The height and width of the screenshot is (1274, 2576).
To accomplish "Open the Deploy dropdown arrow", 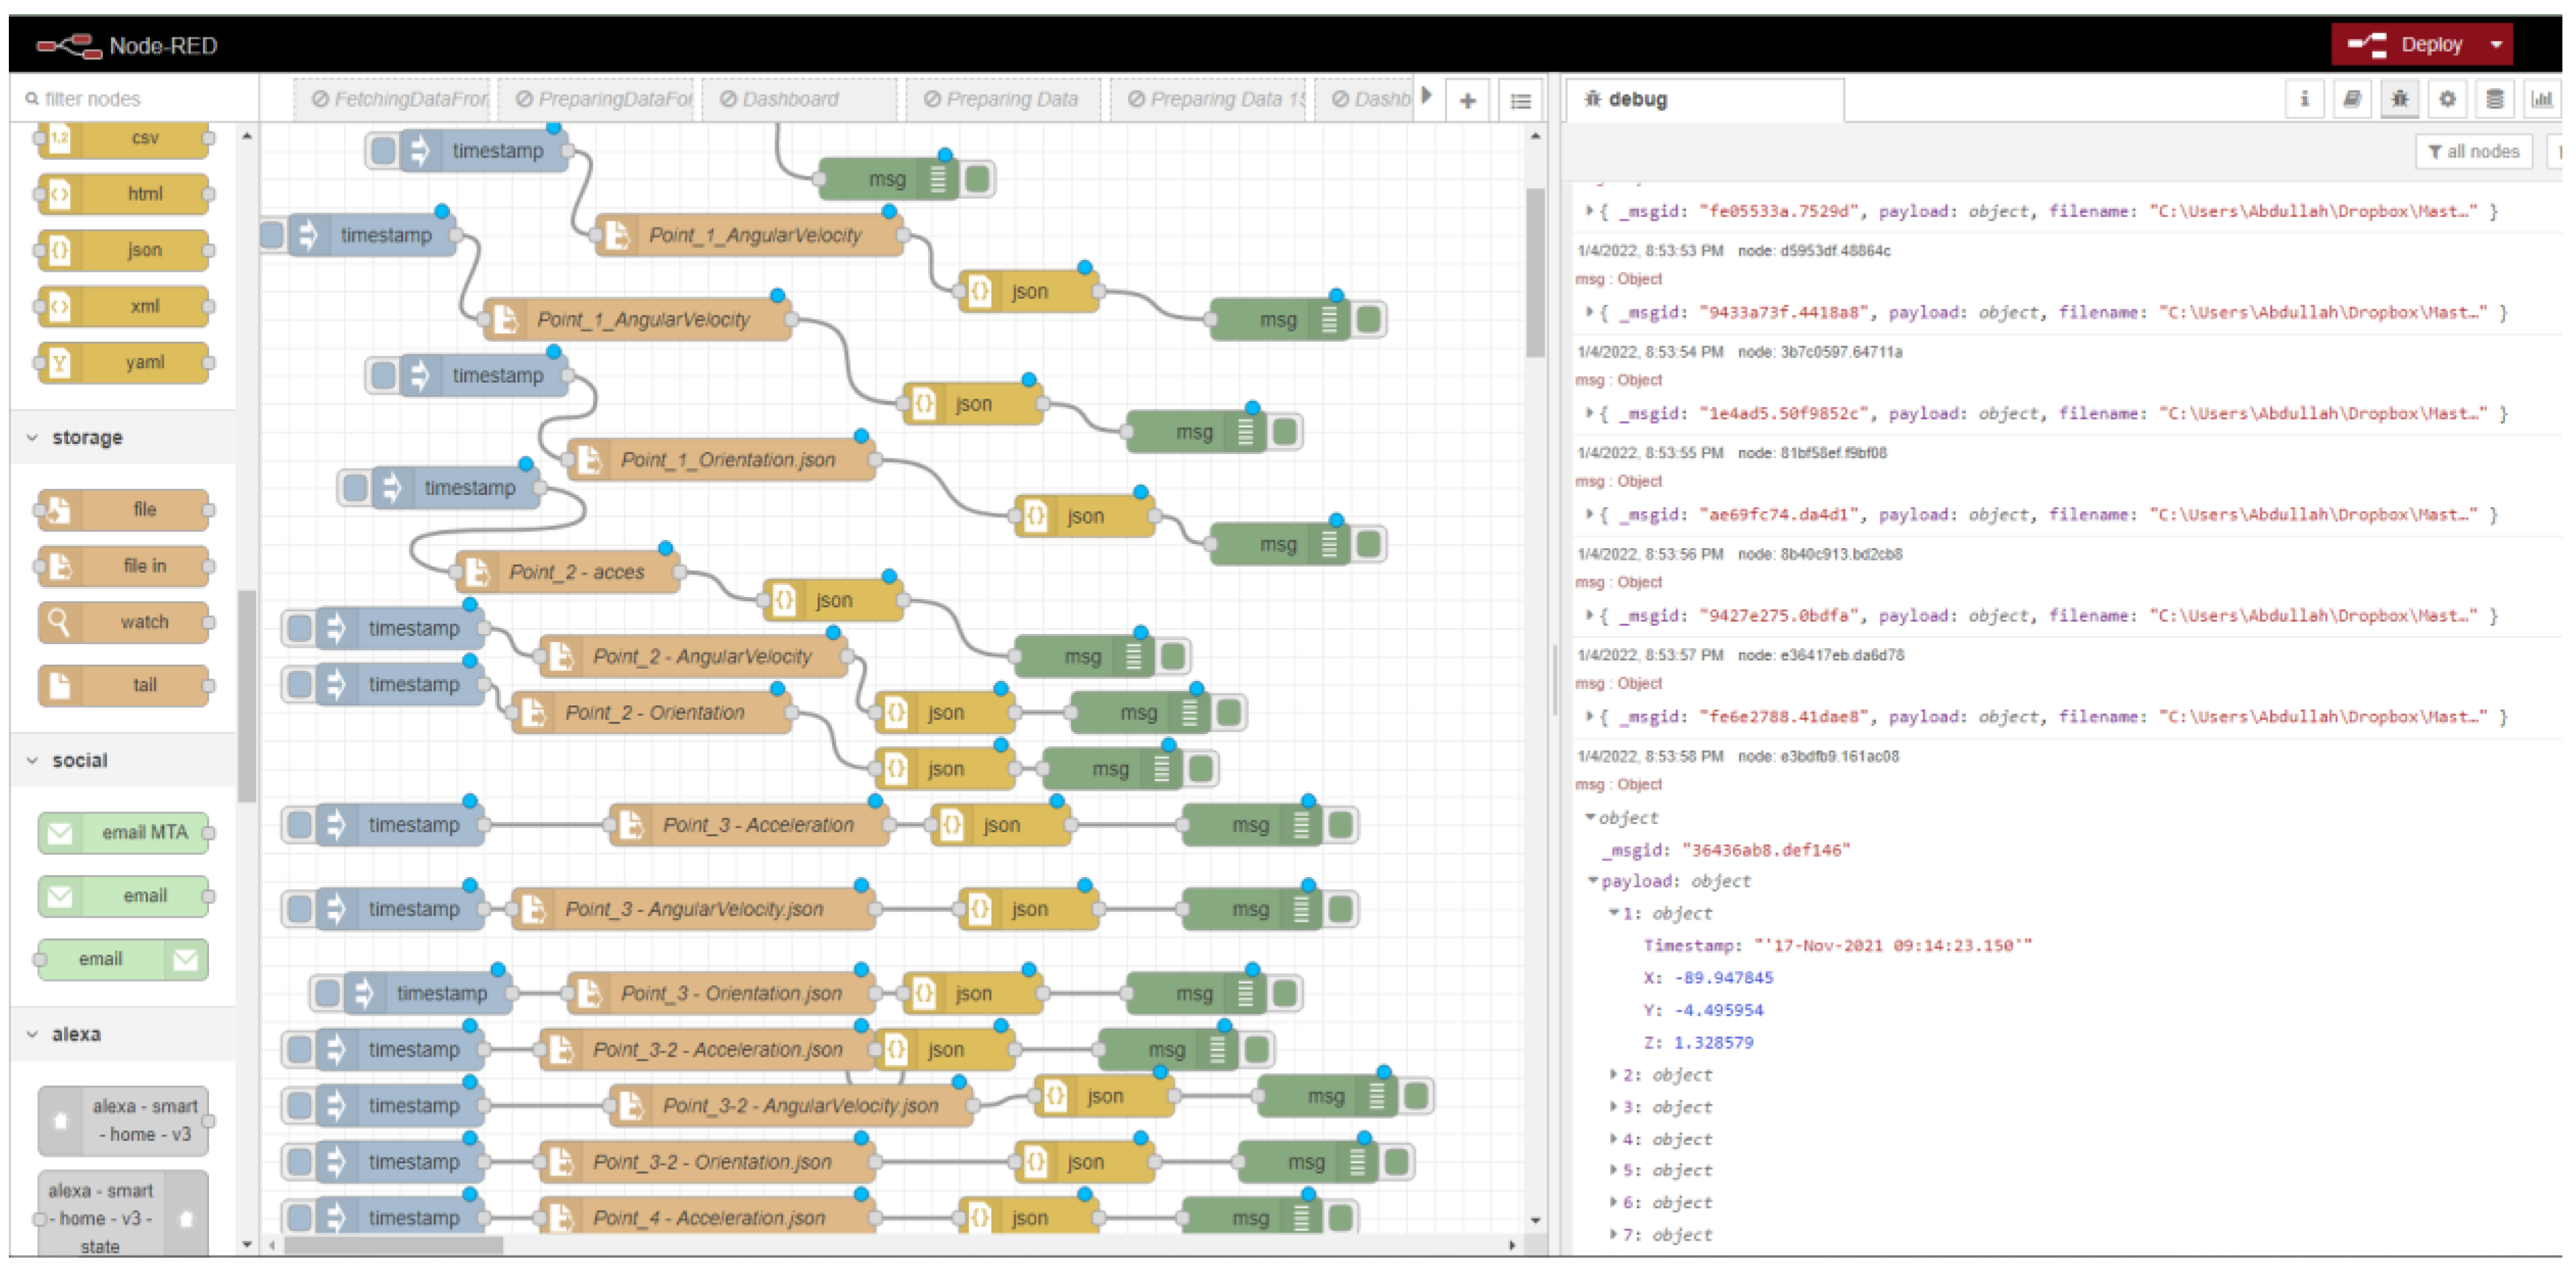I will 2496,45.
